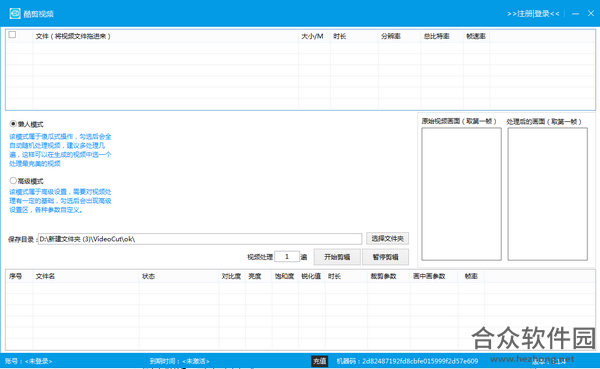Viewport: 600px width, 369px height.
Task: Click the 裁剪参数 column header
Action: (x=389, y=276)
